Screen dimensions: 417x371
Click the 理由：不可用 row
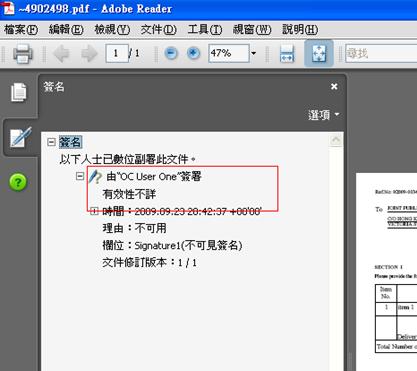(x=134, y=228)
